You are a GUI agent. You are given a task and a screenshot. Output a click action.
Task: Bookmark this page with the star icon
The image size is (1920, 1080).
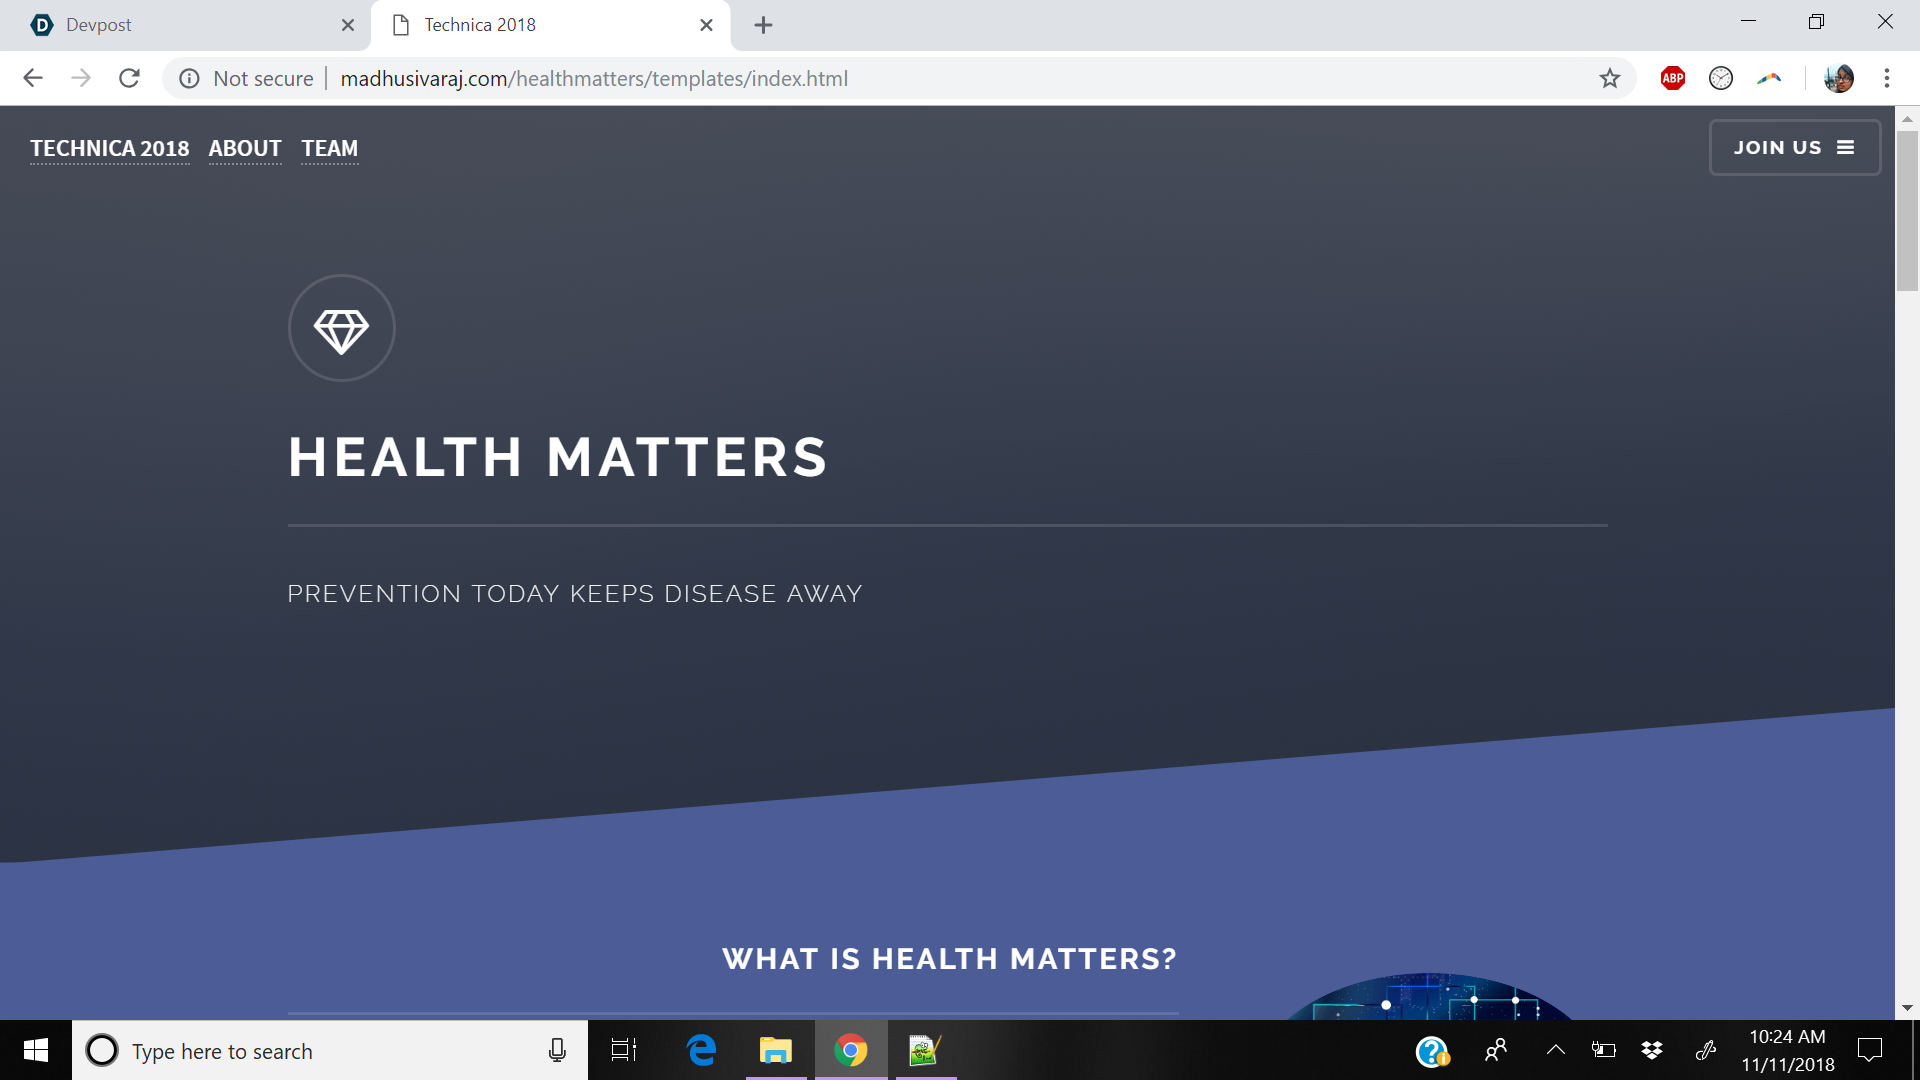pos(1609,78)
